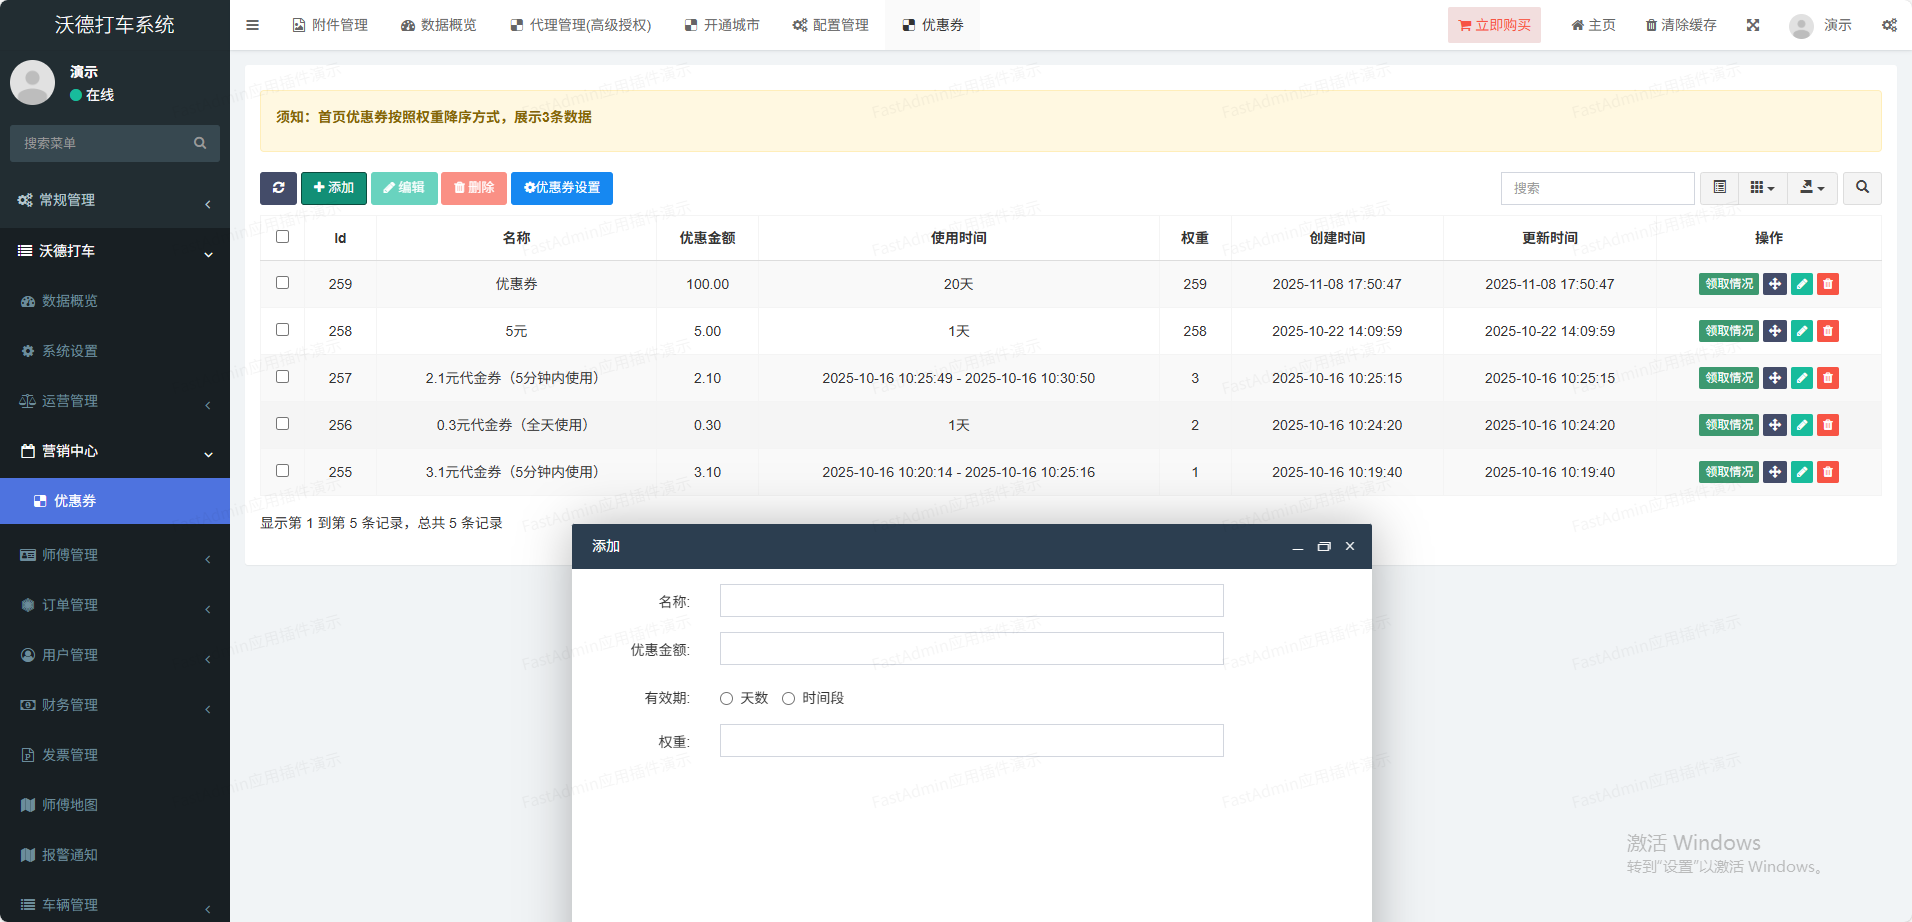Select the 天数 radio option
The image size is (1912, 922).
coord(727,699)
